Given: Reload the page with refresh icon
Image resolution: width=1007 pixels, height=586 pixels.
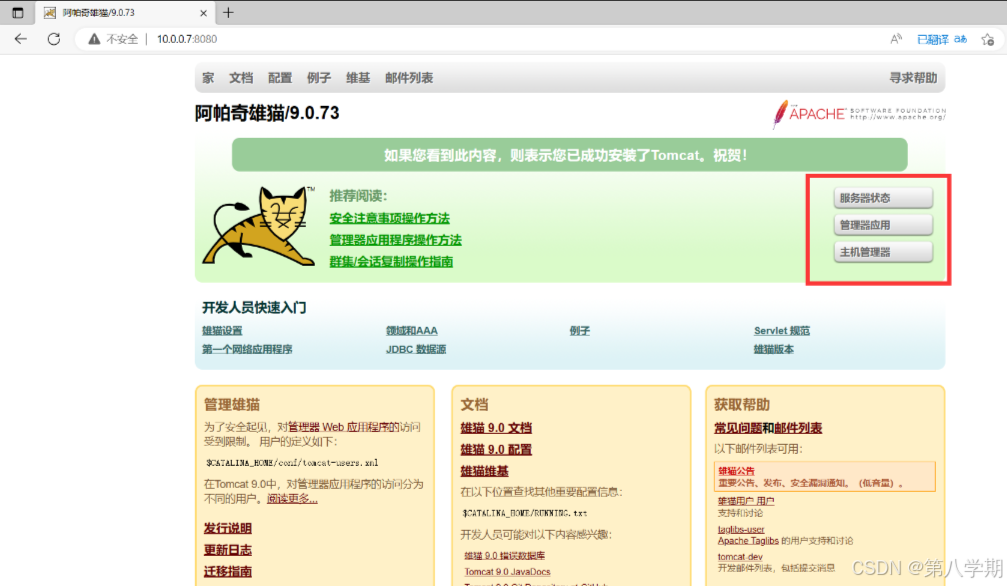Looking at the screenshot, I should pyautogui.click(x=54, y=39).
